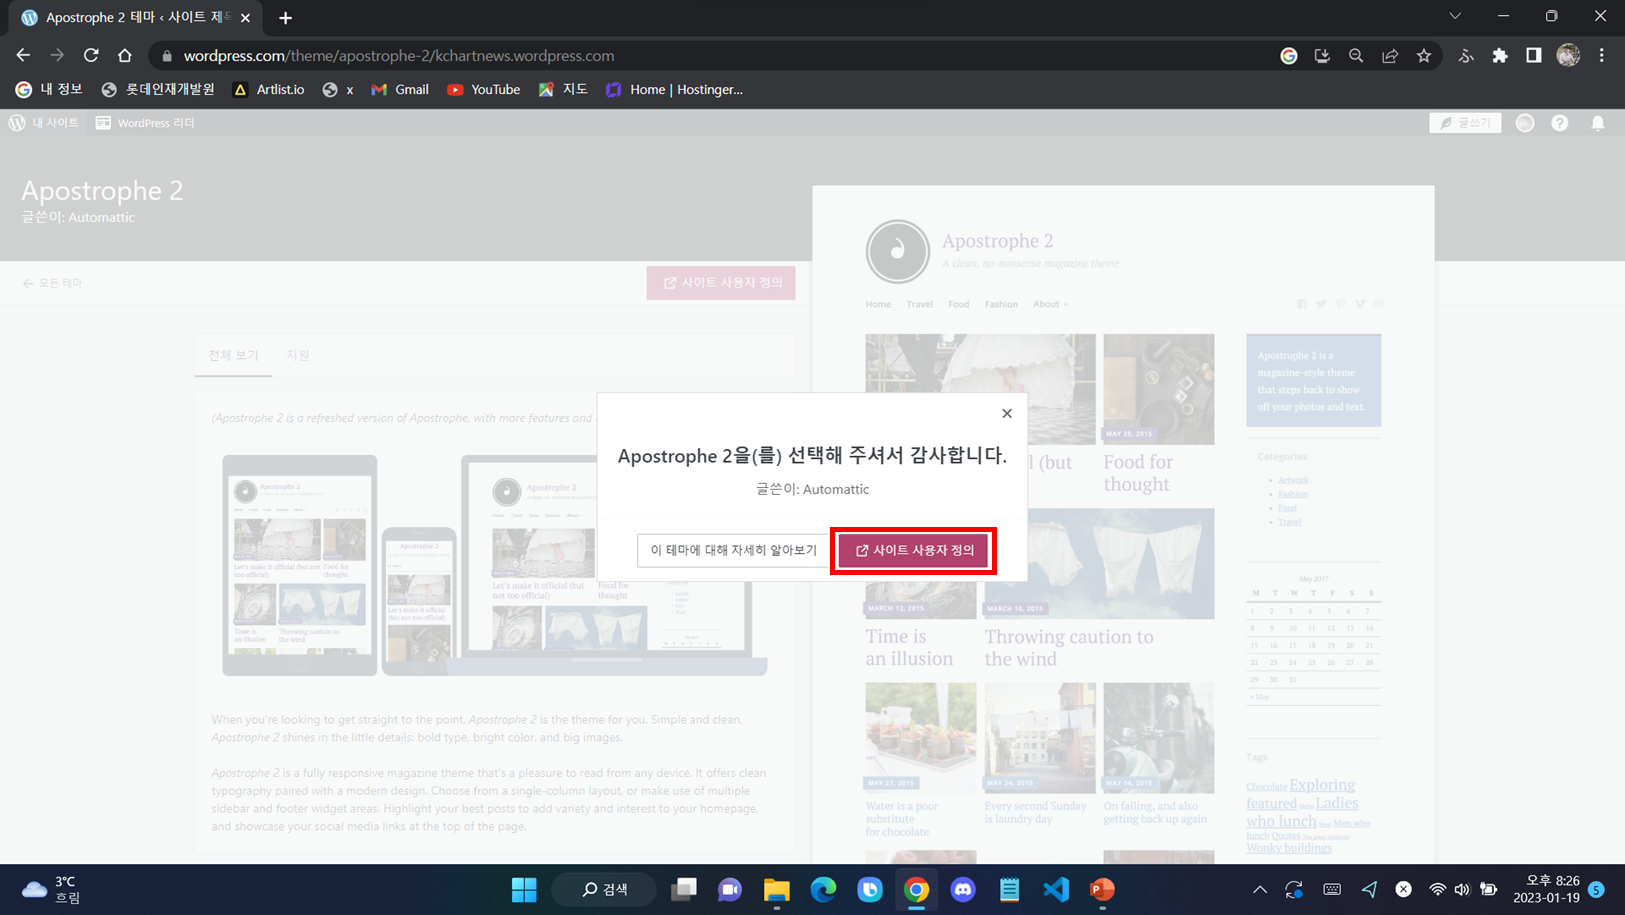Open '내 정보' bookmark

(49, 89)
